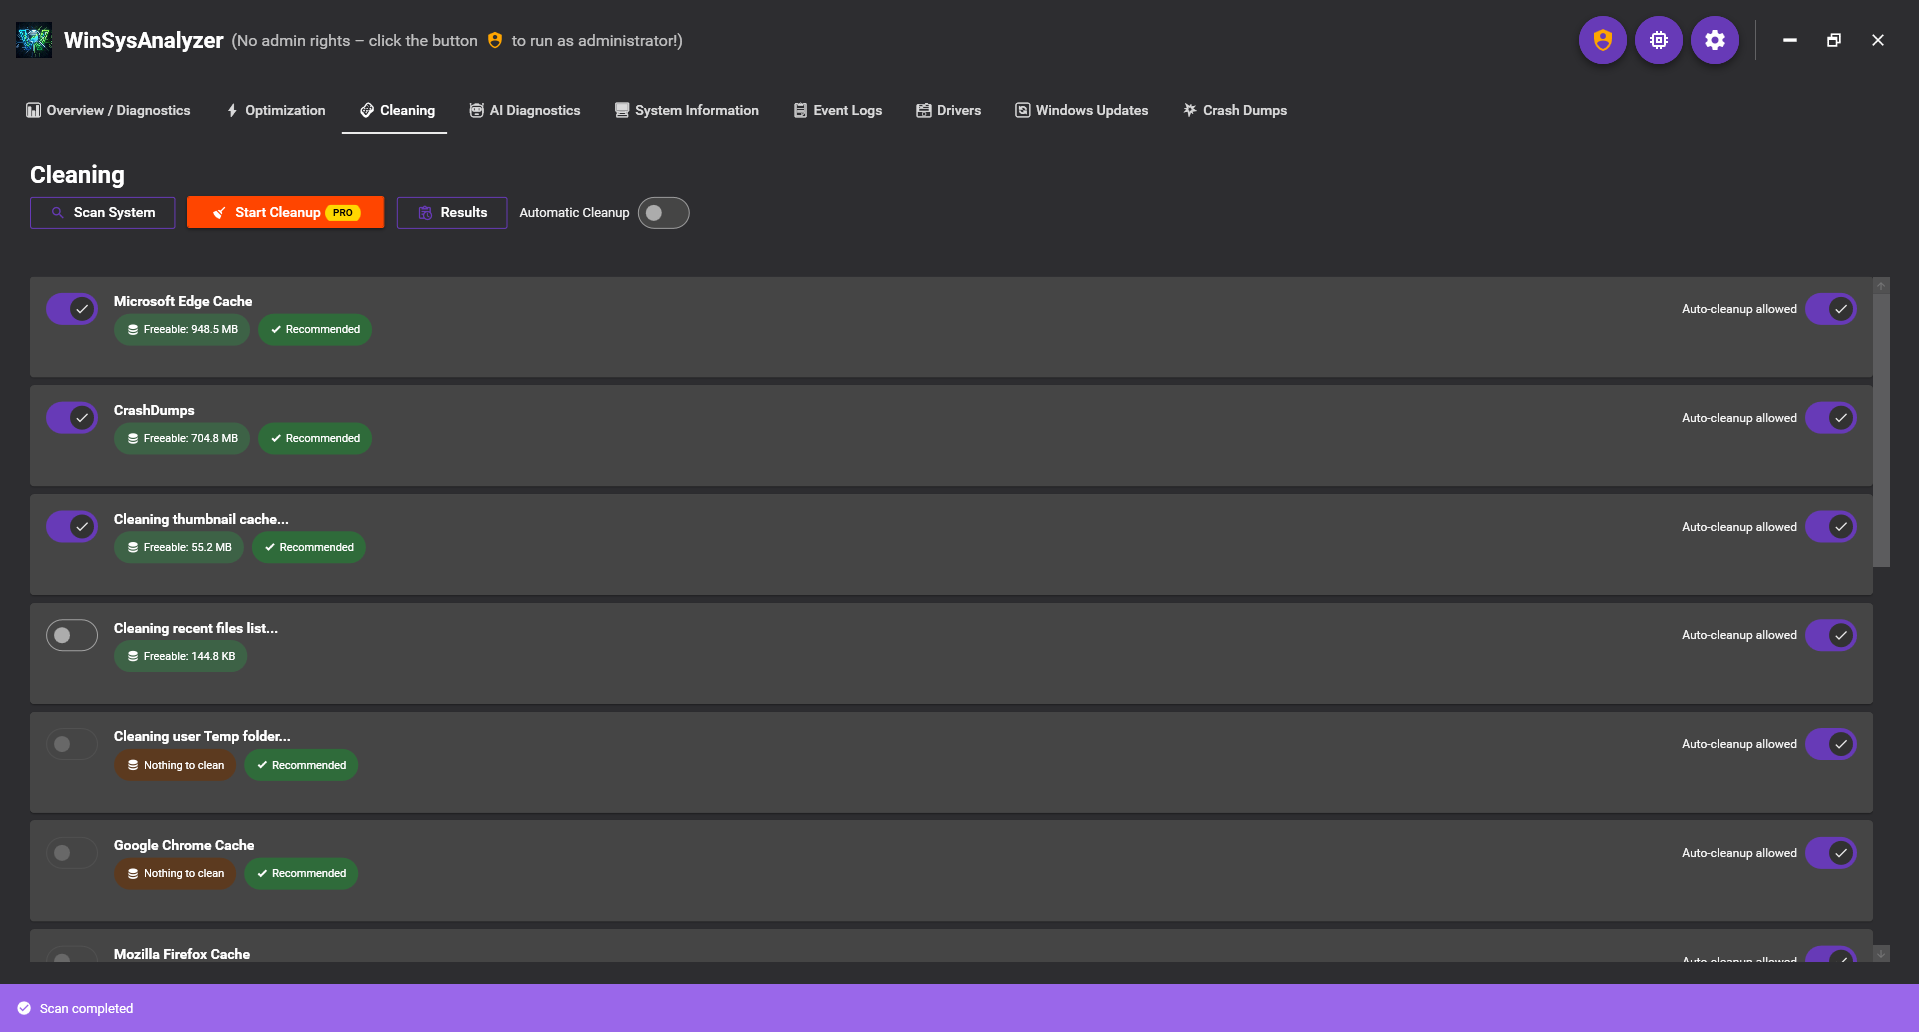Screen dimensions: 1919x1032
Task: Click the list scrollbar thumb
Action: tap(1881, 430)
